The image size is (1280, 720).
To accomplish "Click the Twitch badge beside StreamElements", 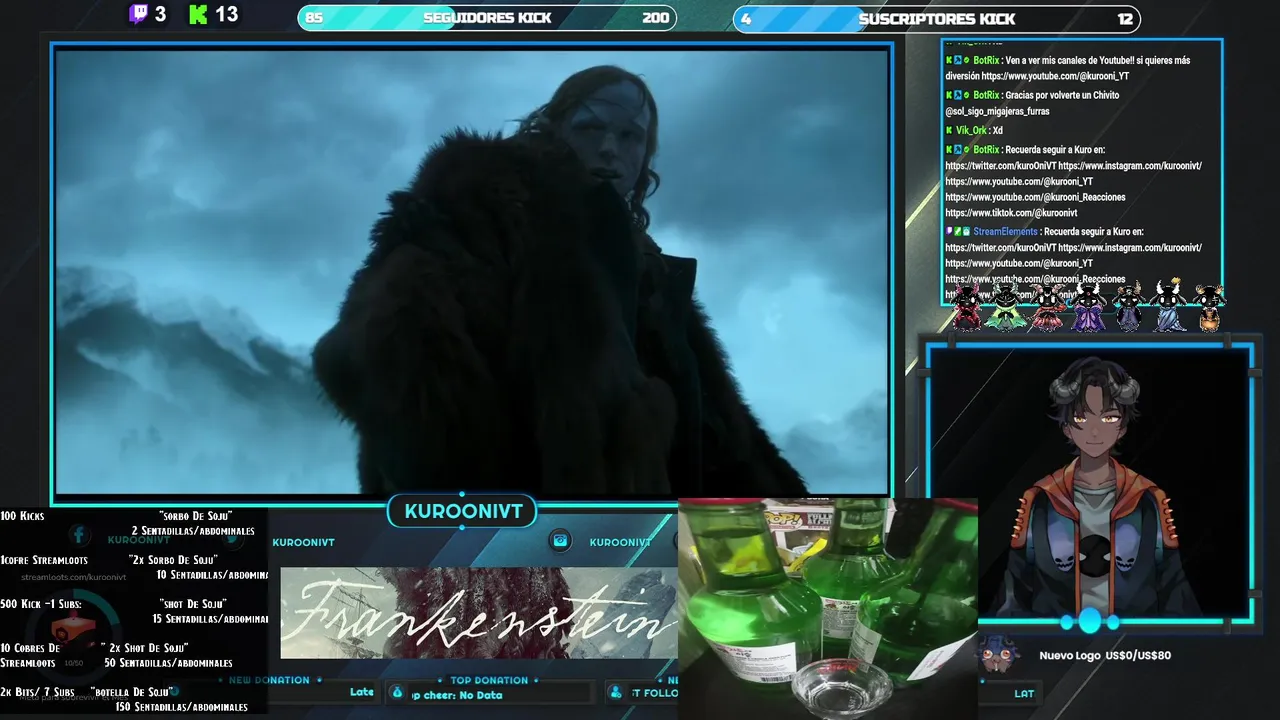I will click(x=949, y=231).
